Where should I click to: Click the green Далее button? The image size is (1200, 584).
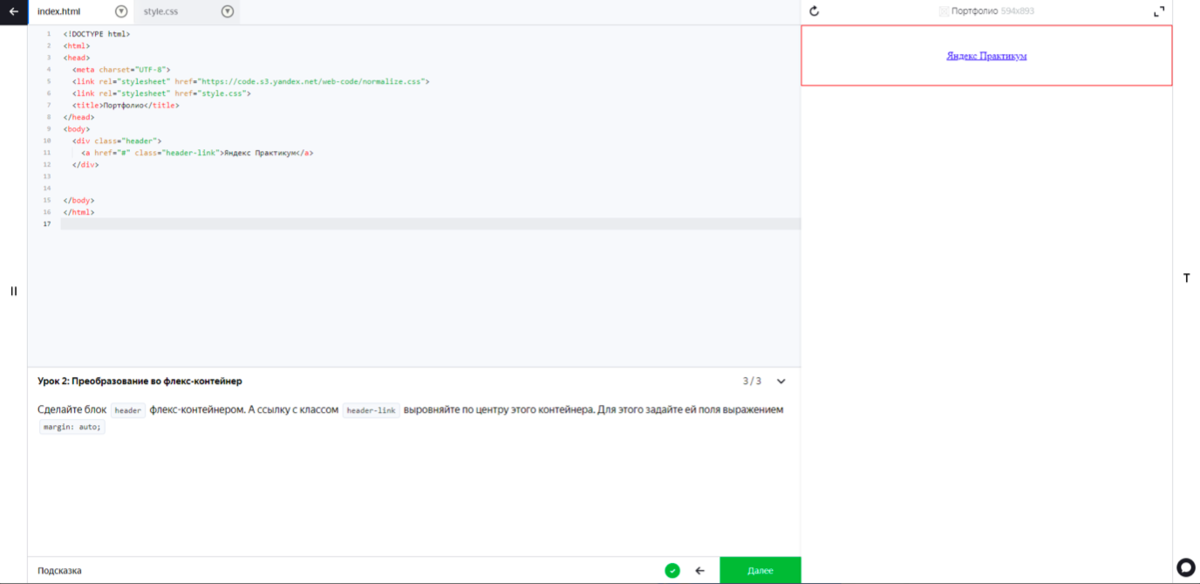760,570
